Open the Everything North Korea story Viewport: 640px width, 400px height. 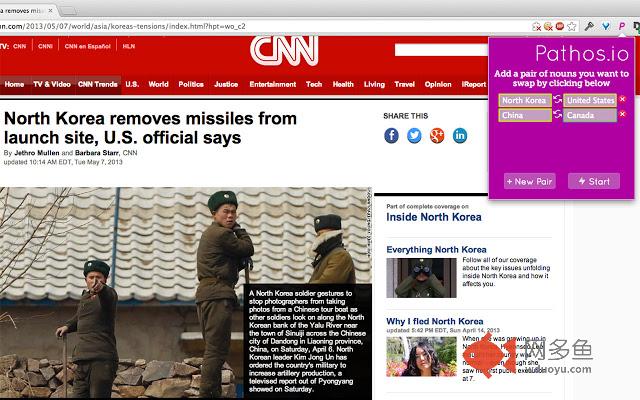436,249
